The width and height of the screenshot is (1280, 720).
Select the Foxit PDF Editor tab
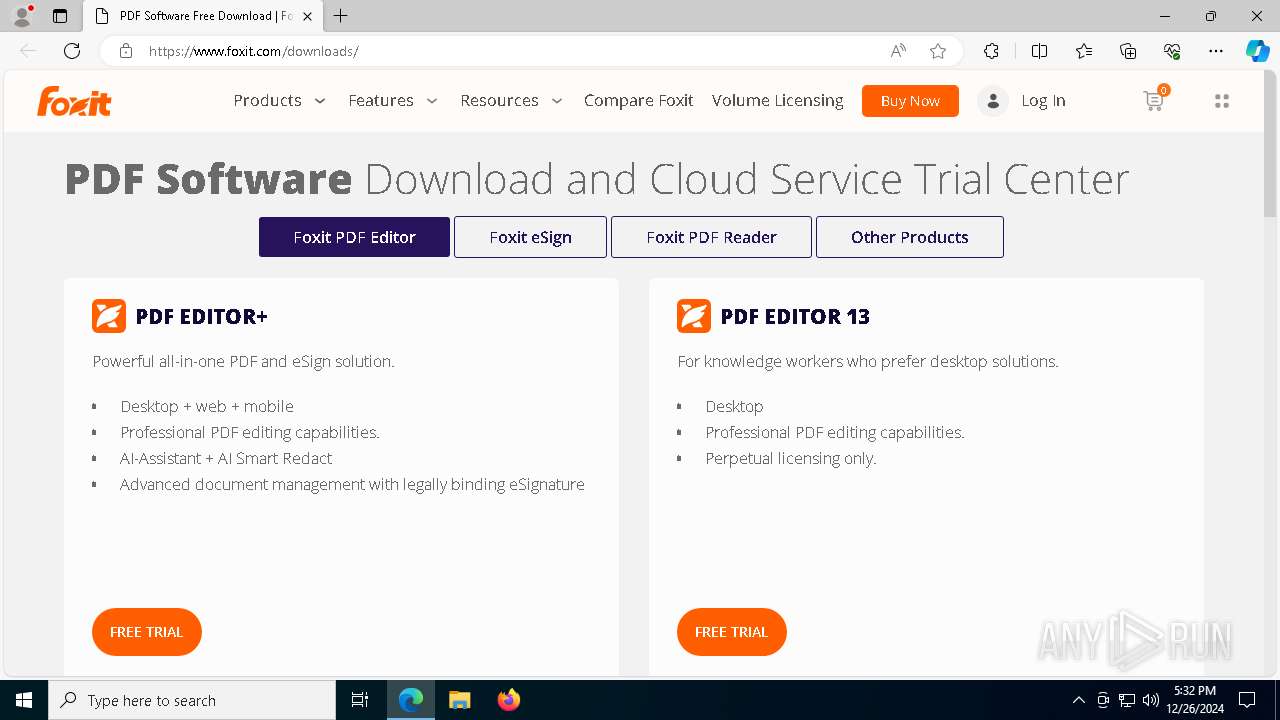tap(354, 237)
